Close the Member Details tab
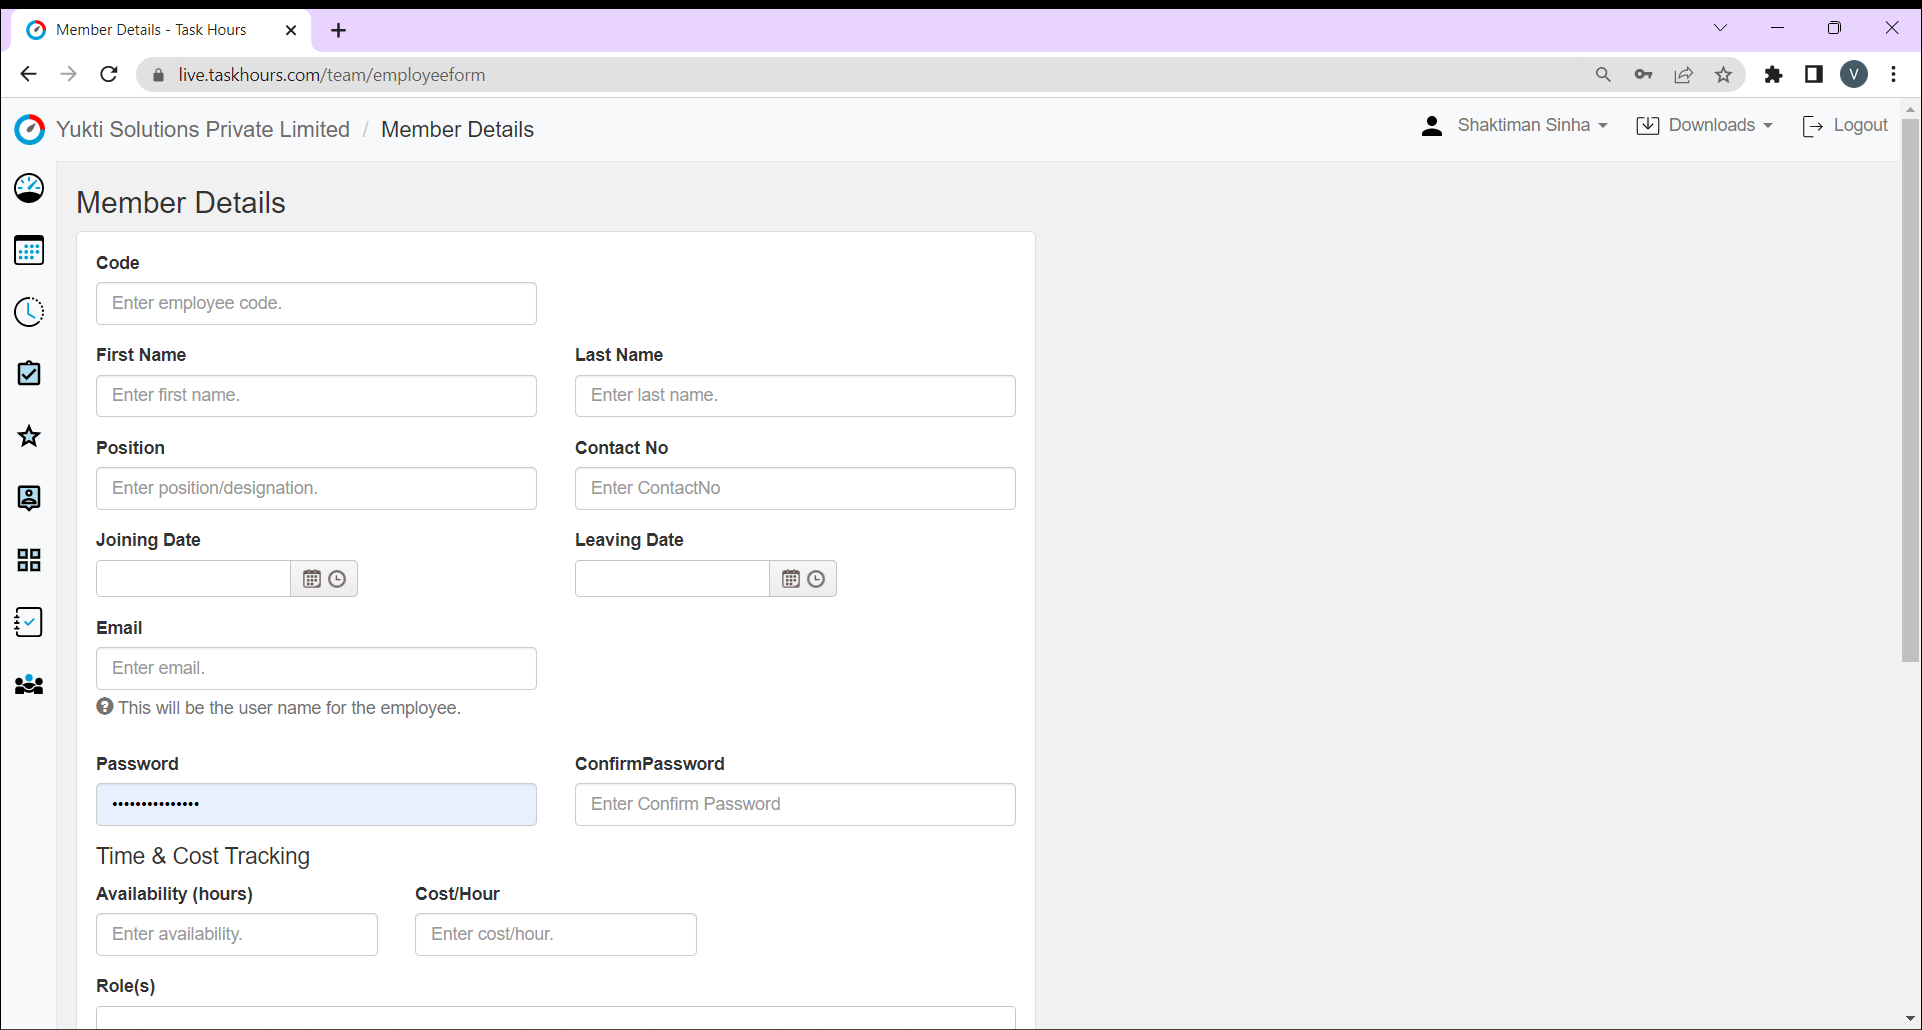Image resolution: width=1922 pixels, height=1030 pixels. click(x=291, y=30)
